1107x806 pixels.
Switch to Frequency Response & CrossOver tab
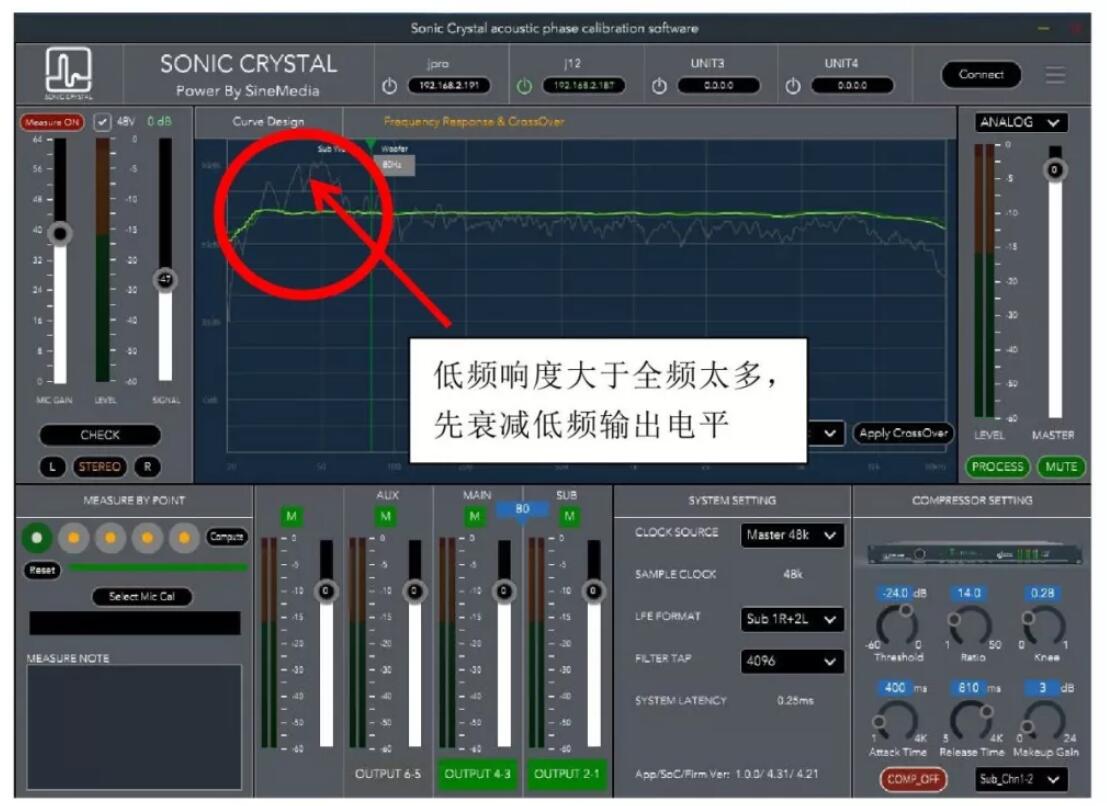[474, 121]
